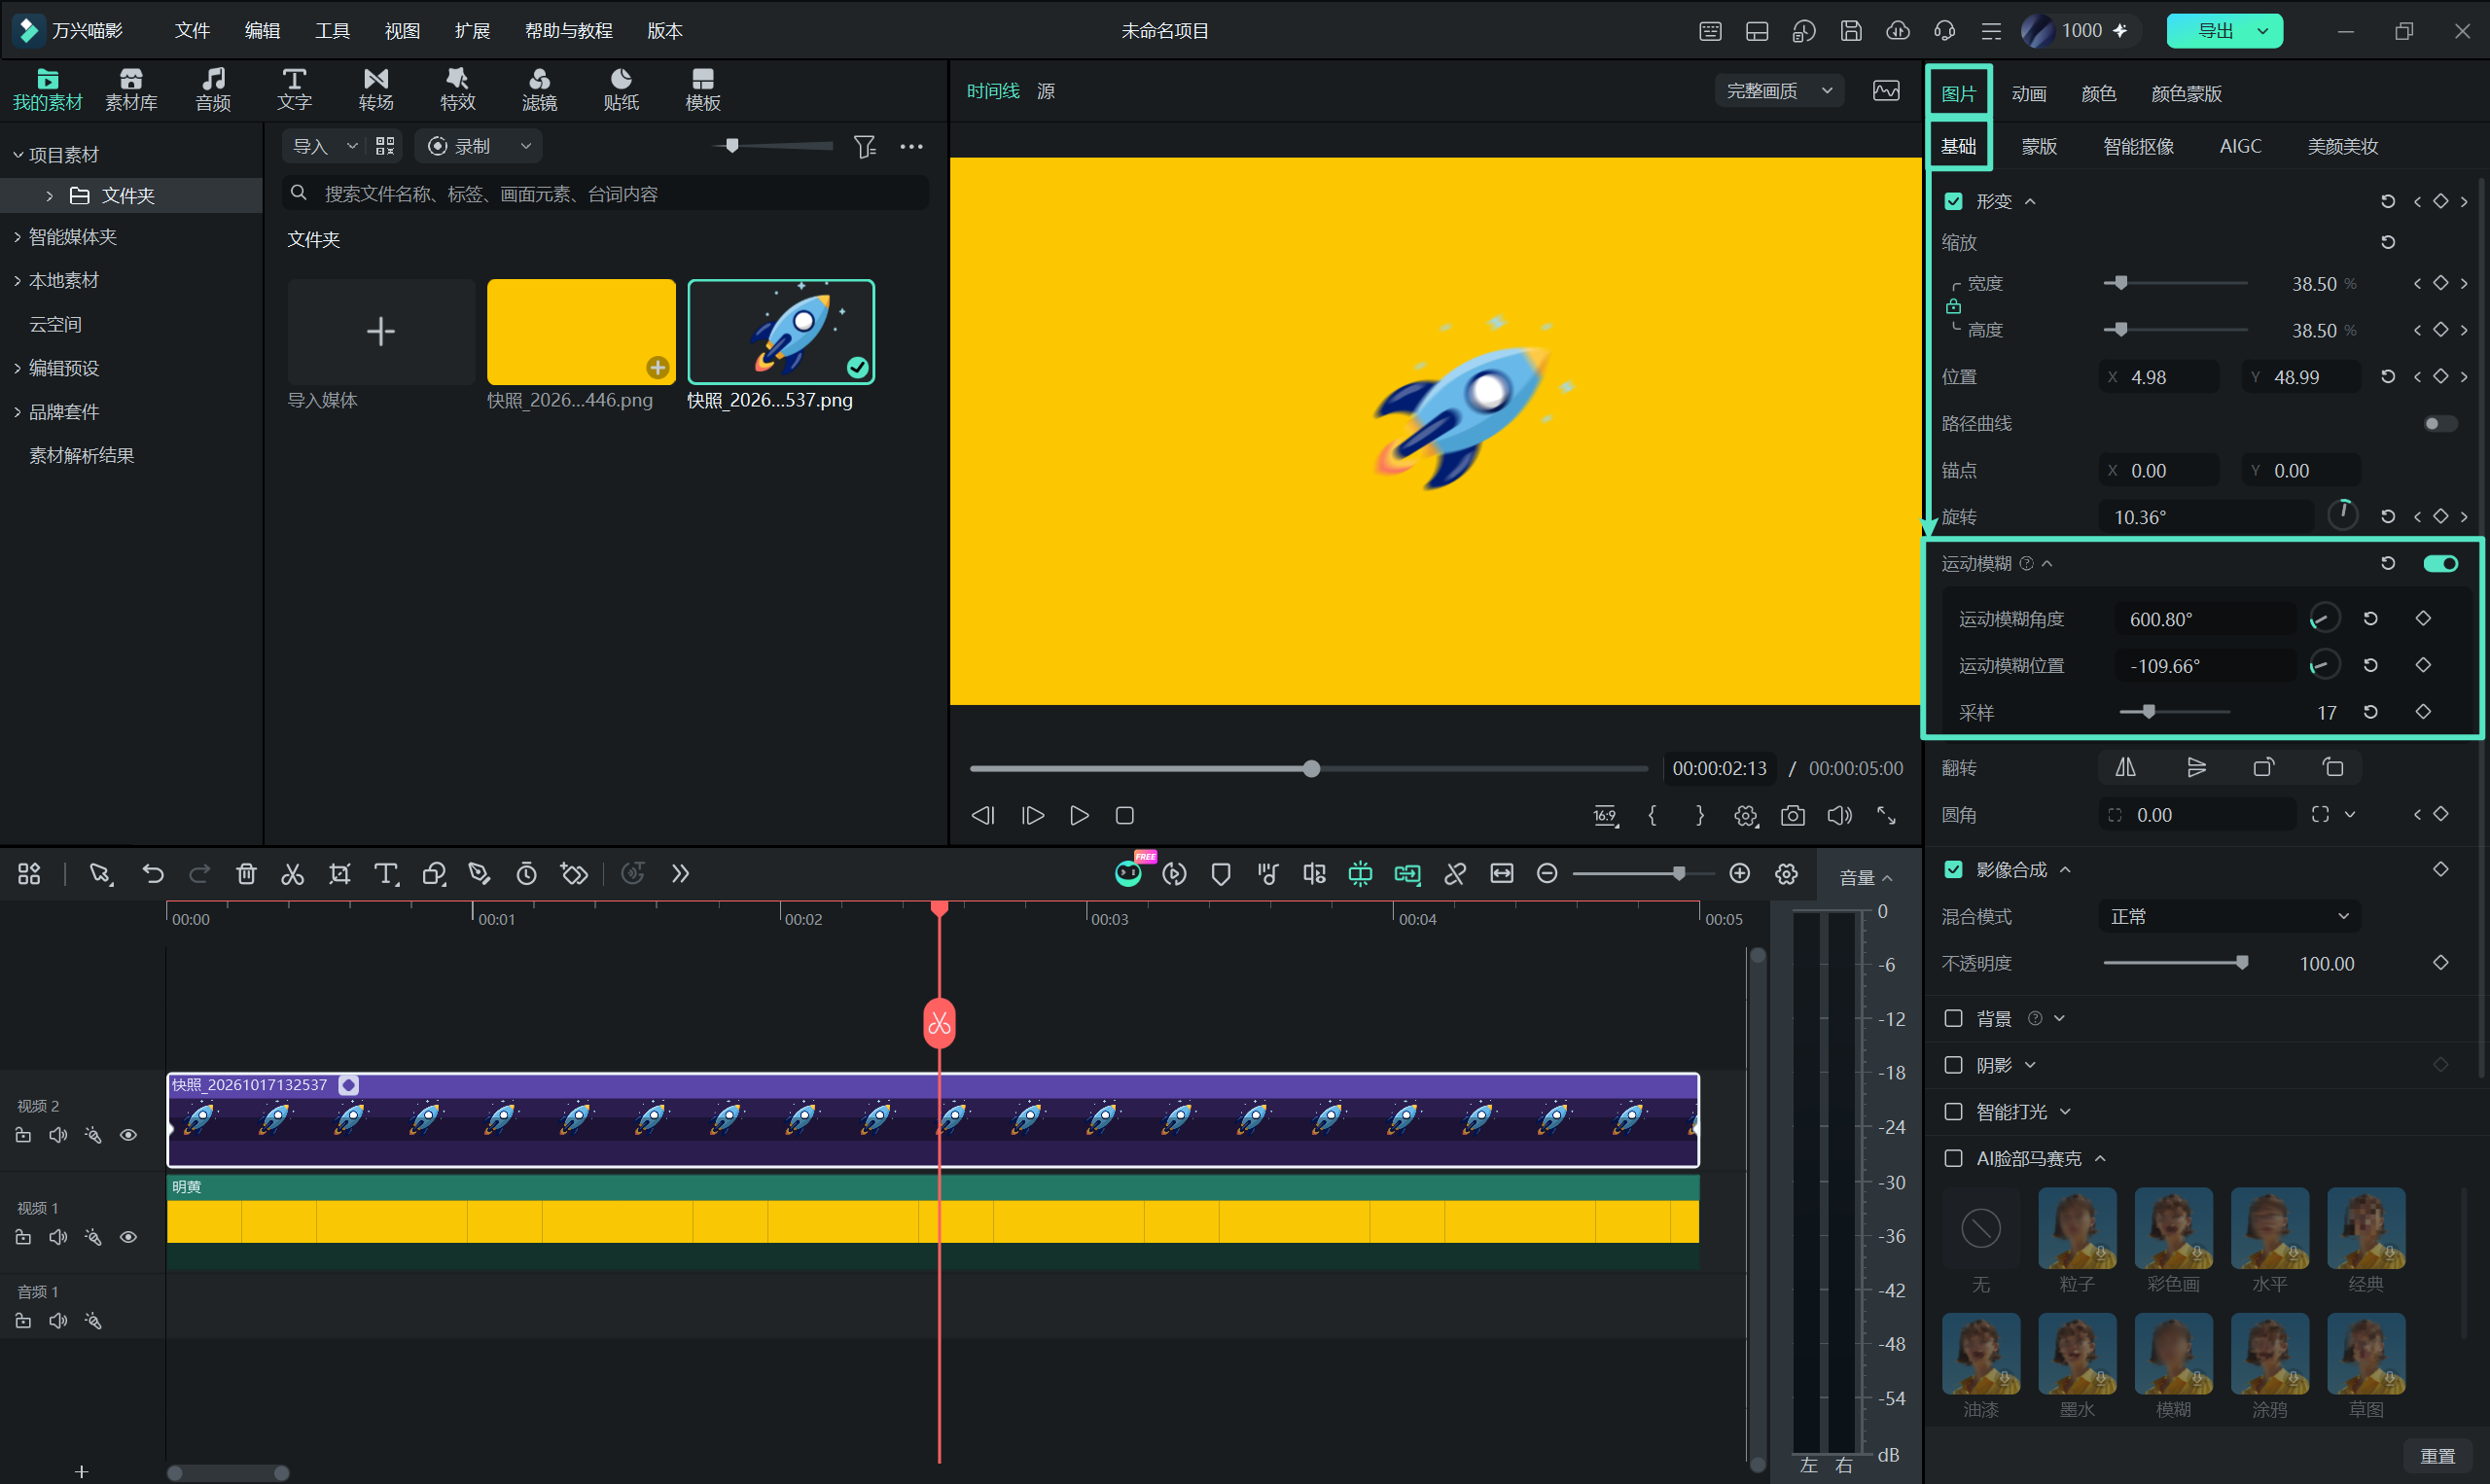Click the split scissors tool in timeline toolbar
The height and width of the screenshot is (1484, 2490).
292,874
